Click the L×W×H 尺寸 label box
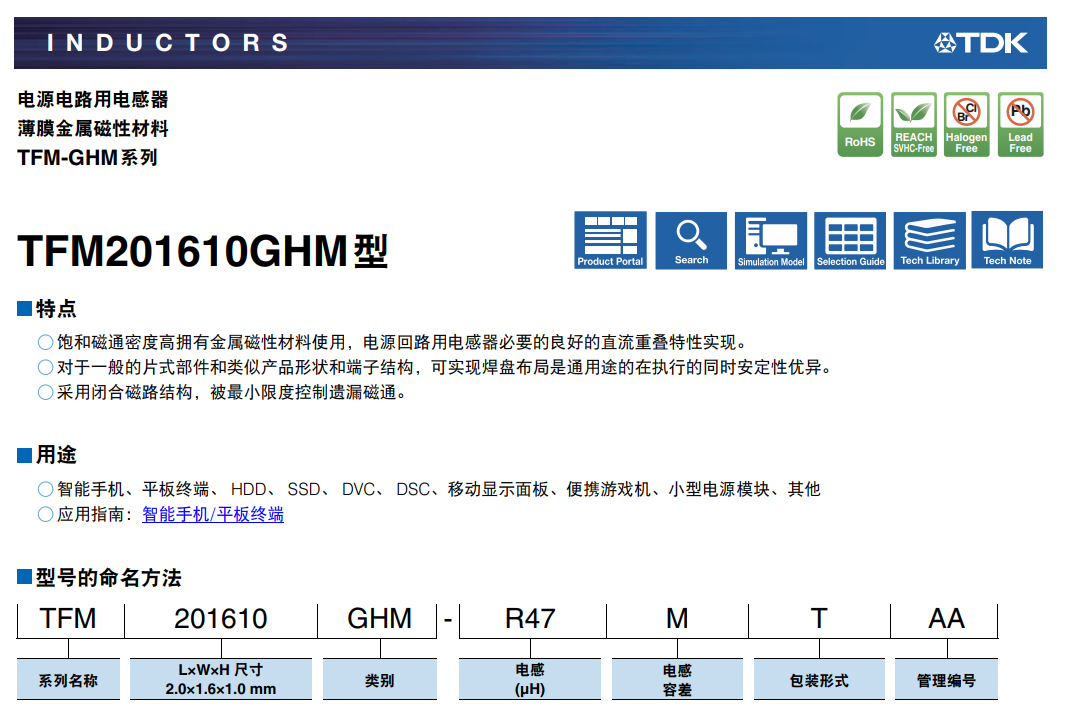Viewport: 1083px width, 710px height. (x=221, y=679)
